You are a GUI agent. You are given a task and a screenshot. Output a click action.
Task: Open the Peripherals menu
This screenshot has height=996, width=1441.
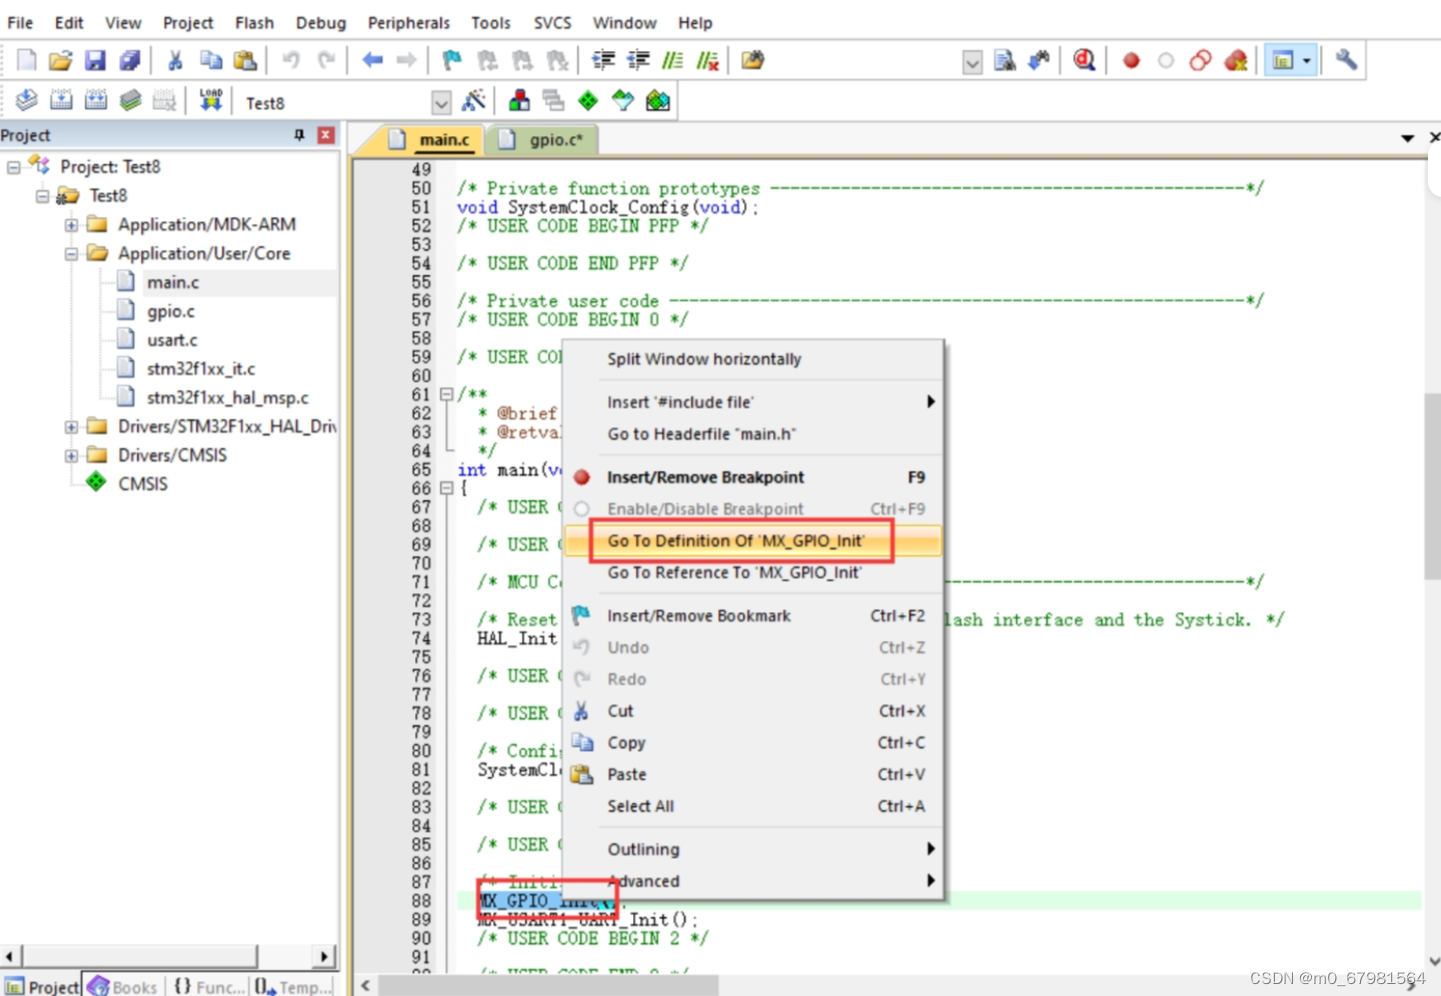pyautogui.click(x=408, y=22)
